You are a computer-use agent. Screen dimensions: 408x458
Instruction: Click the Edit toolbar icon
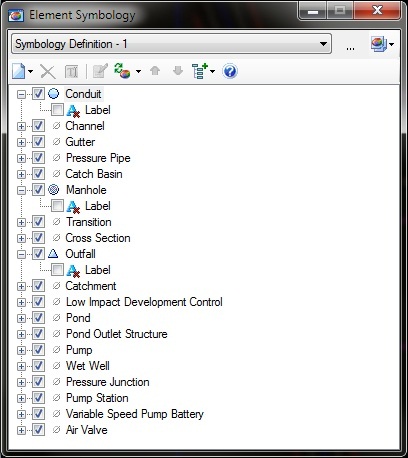coord(100,71)
